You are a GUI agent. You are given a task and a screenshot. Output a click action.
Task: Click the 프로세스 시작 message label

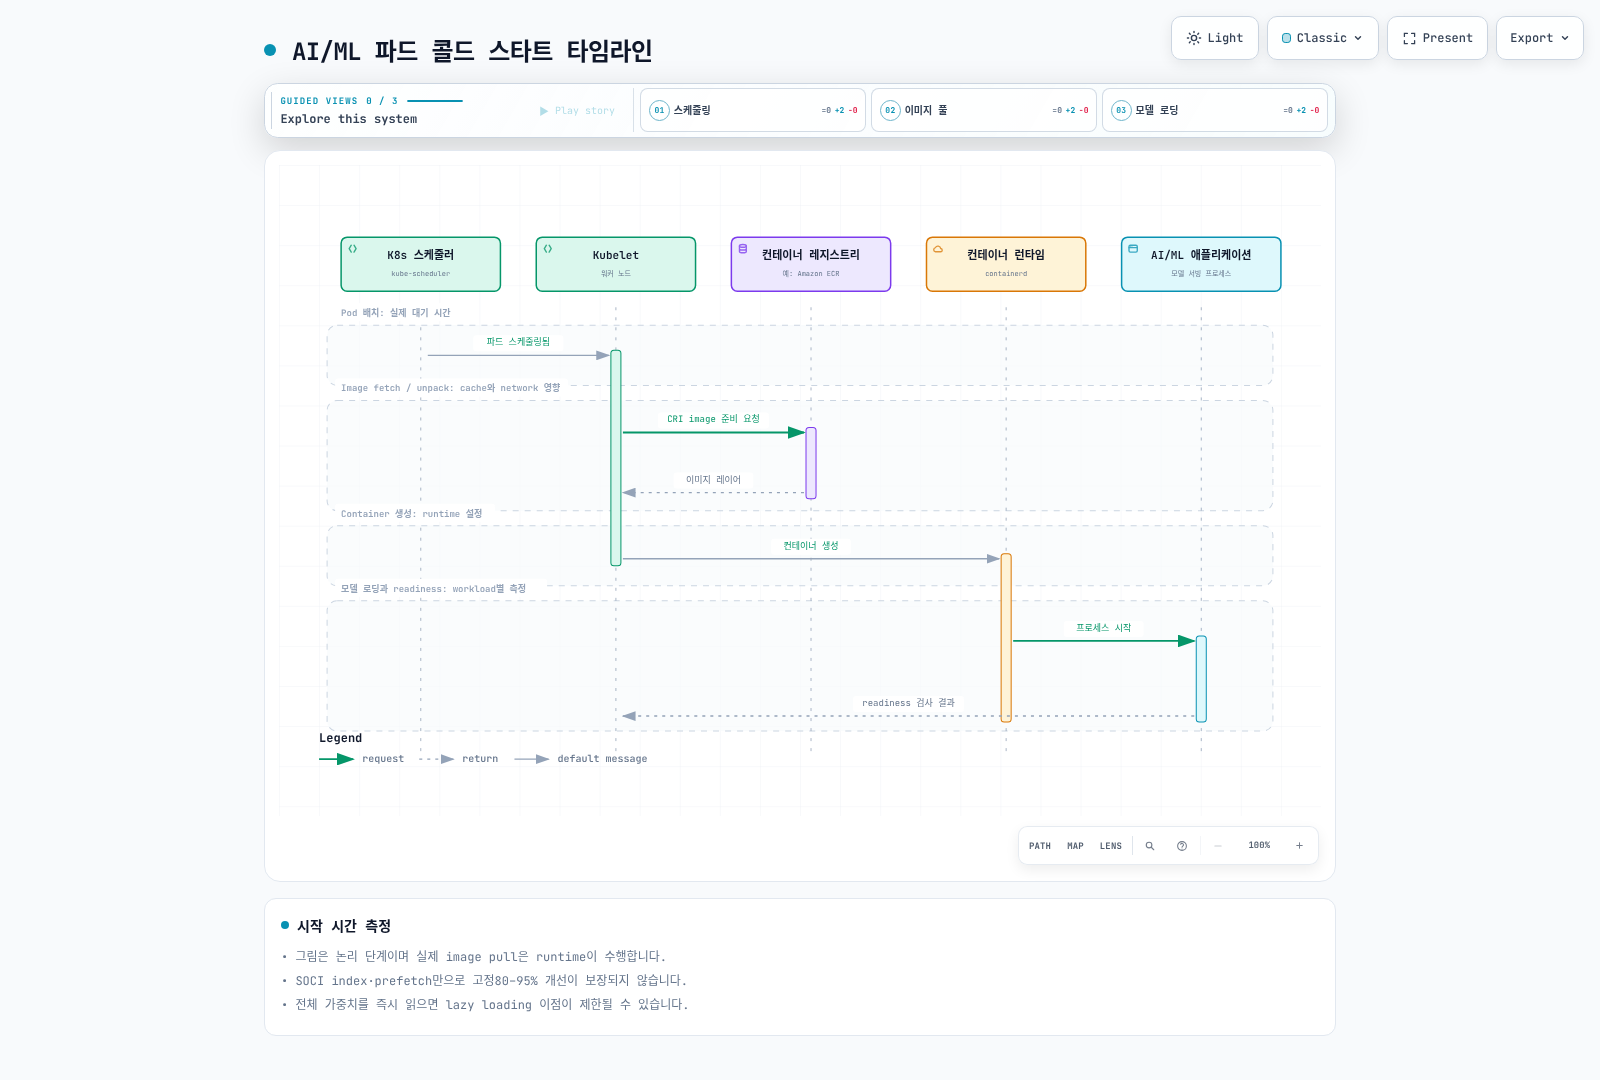(x=1104, y=628)
